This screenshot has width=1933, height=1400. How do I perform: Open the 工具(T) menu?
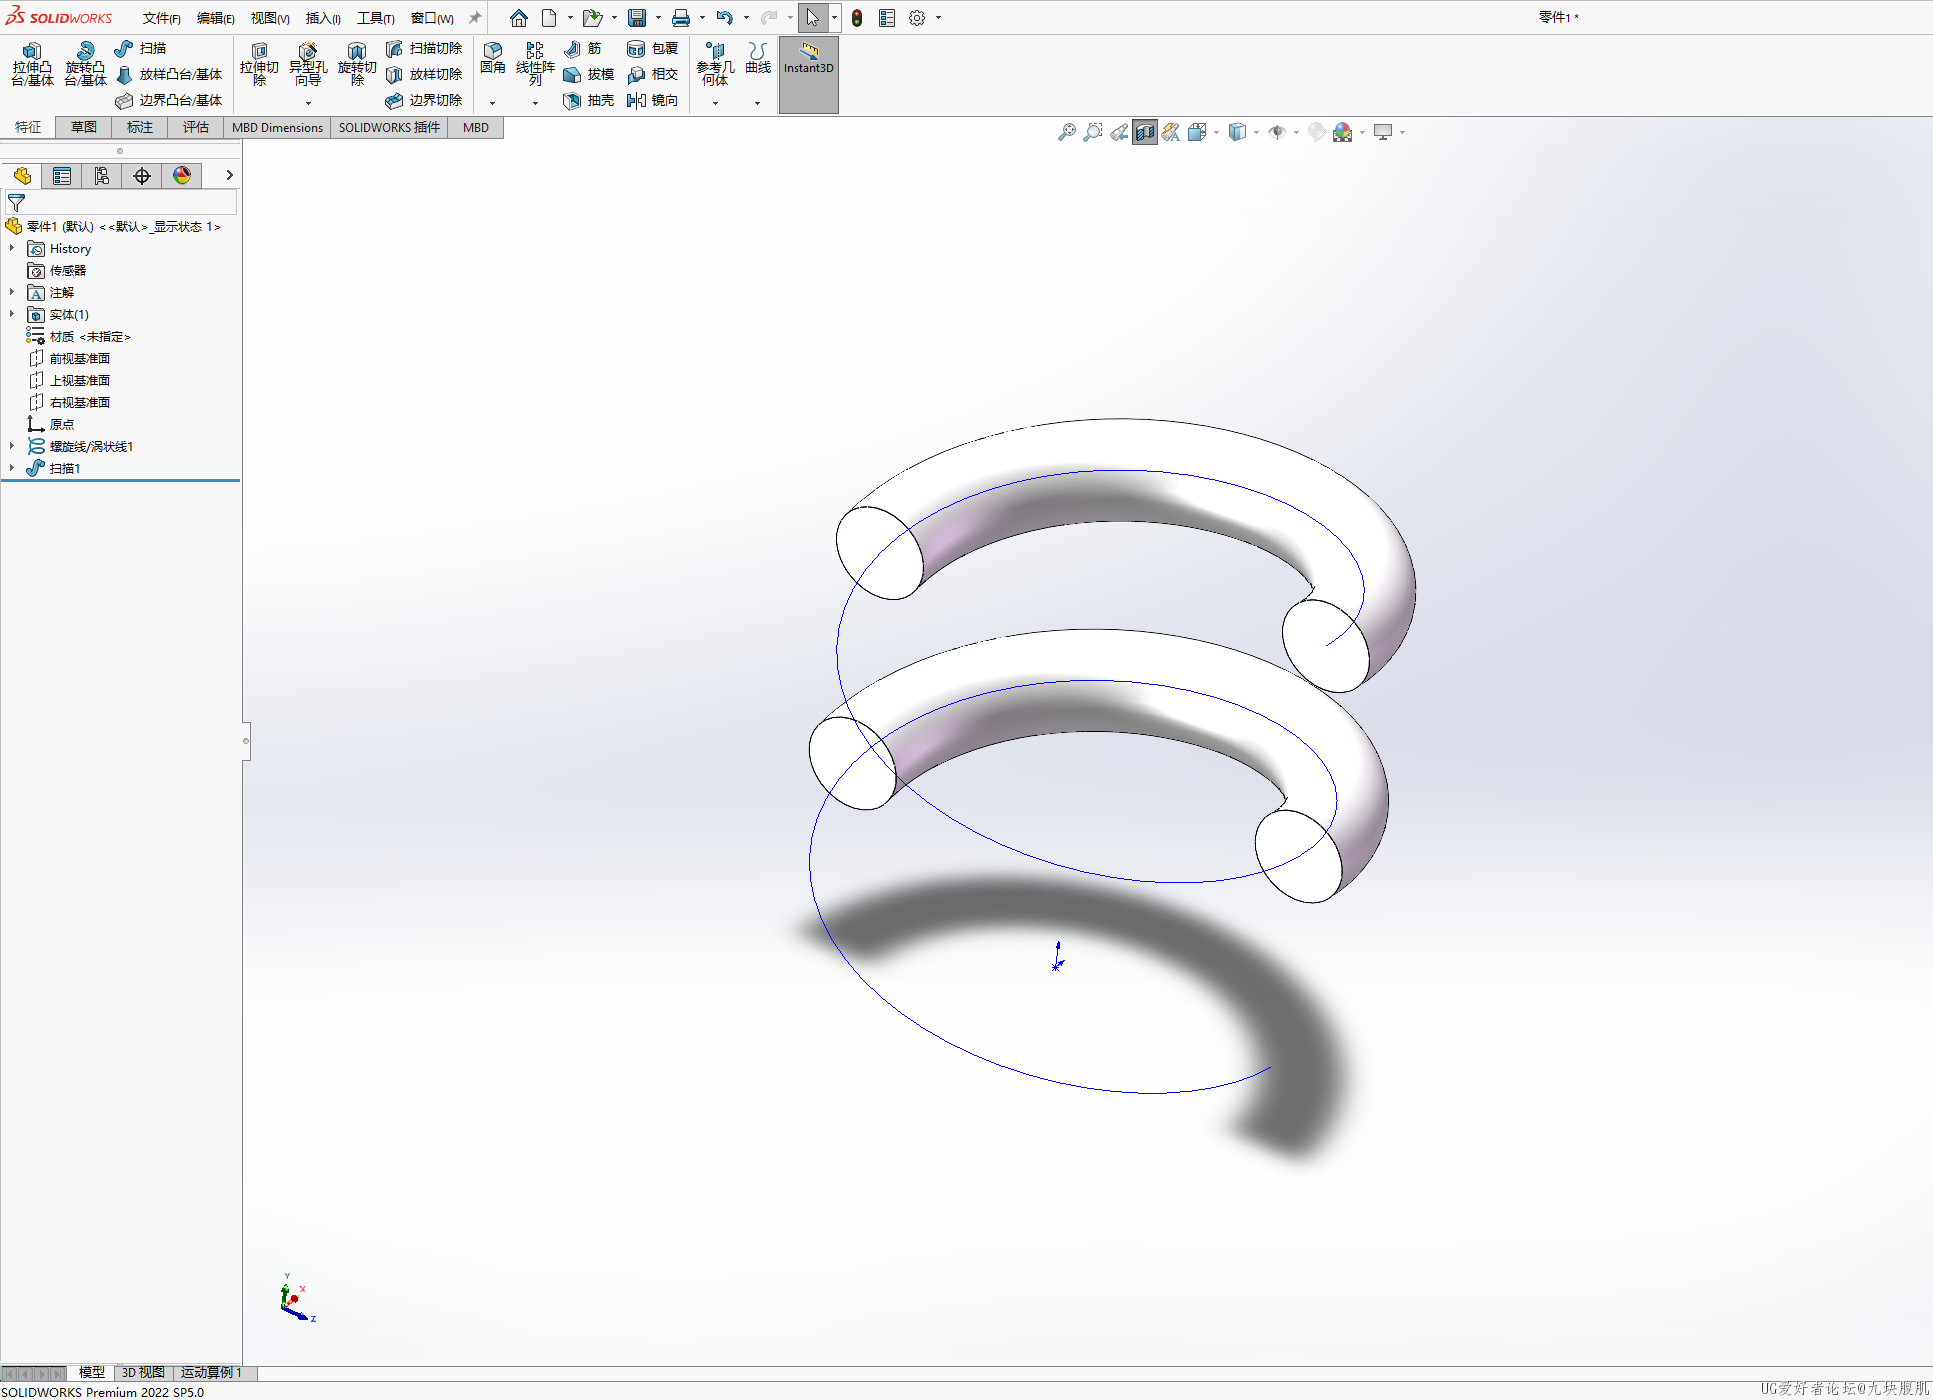[376, 18]
